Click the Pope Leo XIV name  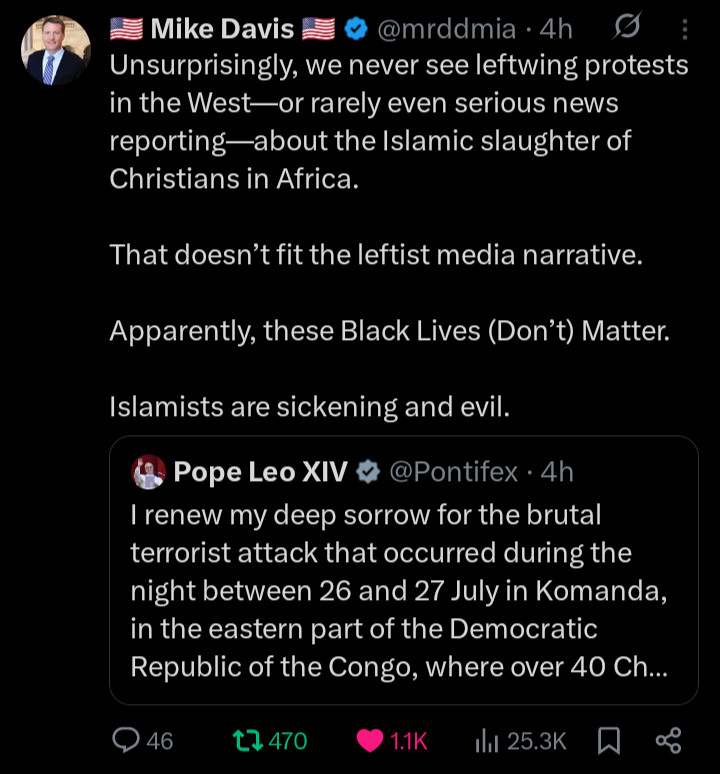point(260,471)
